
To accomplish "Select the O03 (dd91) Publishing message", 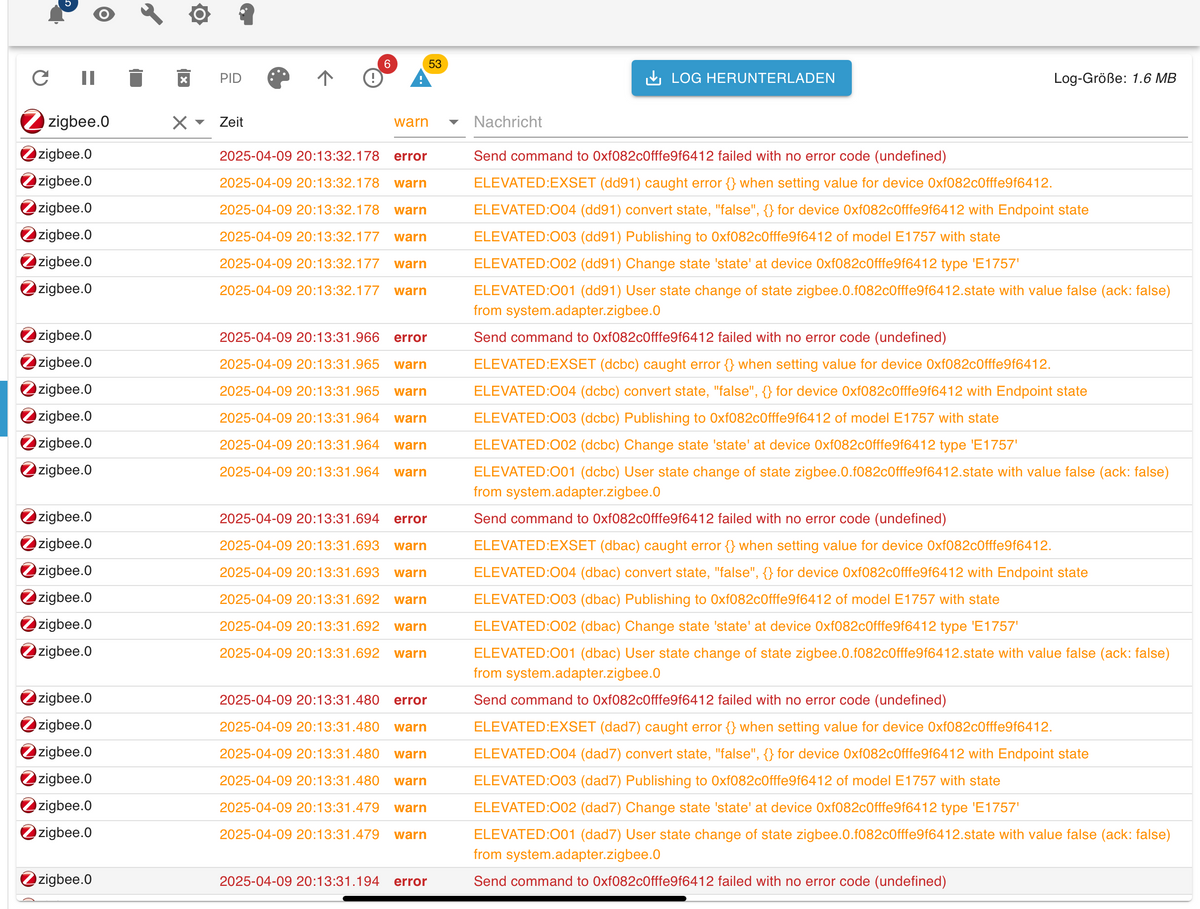I will click(737, 237).
